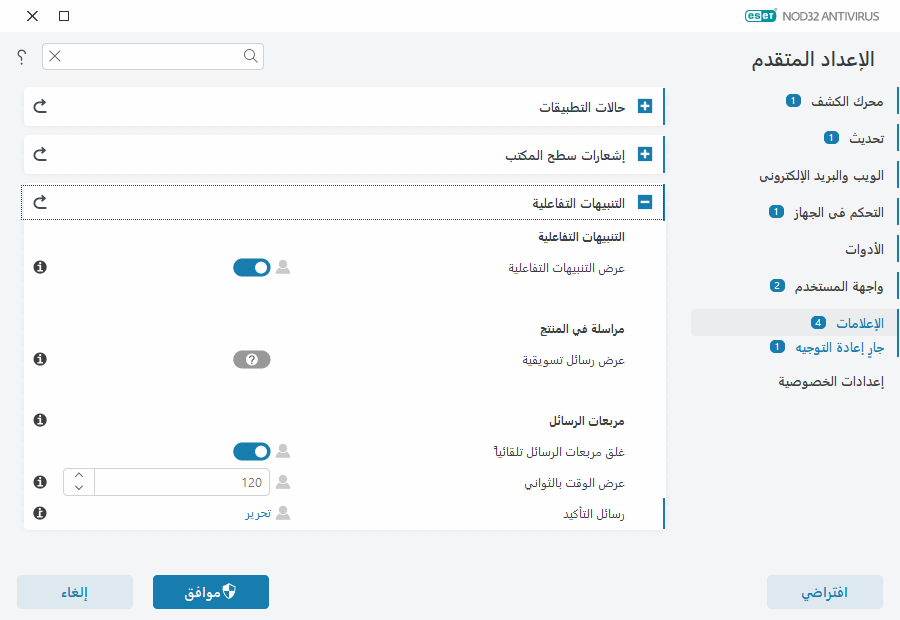This screenshot has width=900, height=620.
Task: Click badge 1 next to جار إعادة التوجيه
Action: (x=777, y=347)
